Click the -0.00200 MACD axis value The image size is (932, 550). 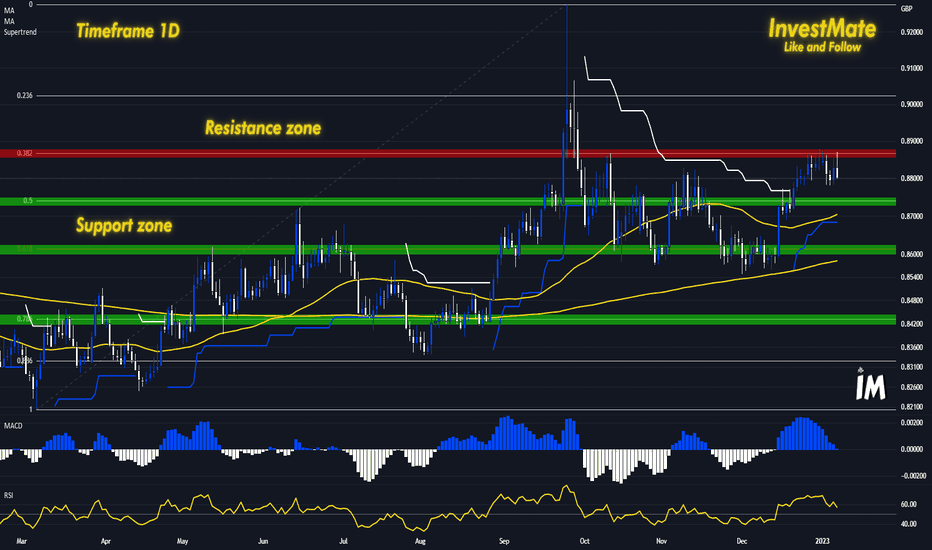[x=911, y=476]
